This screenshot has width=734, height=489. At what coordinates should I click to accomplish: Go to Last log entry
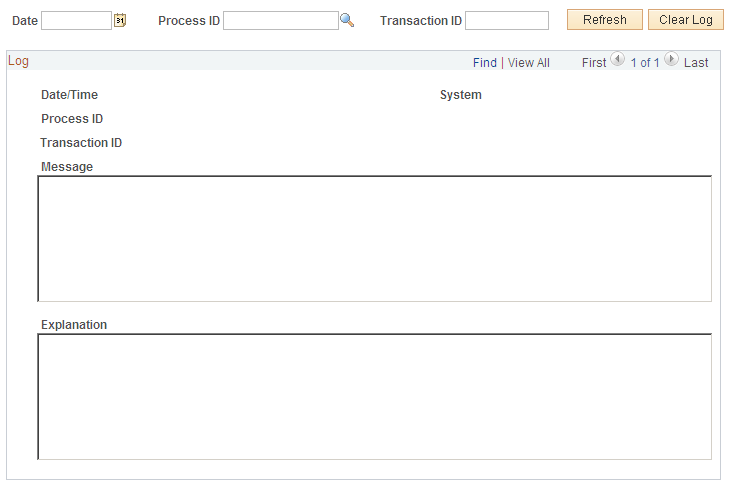[696, 63]
